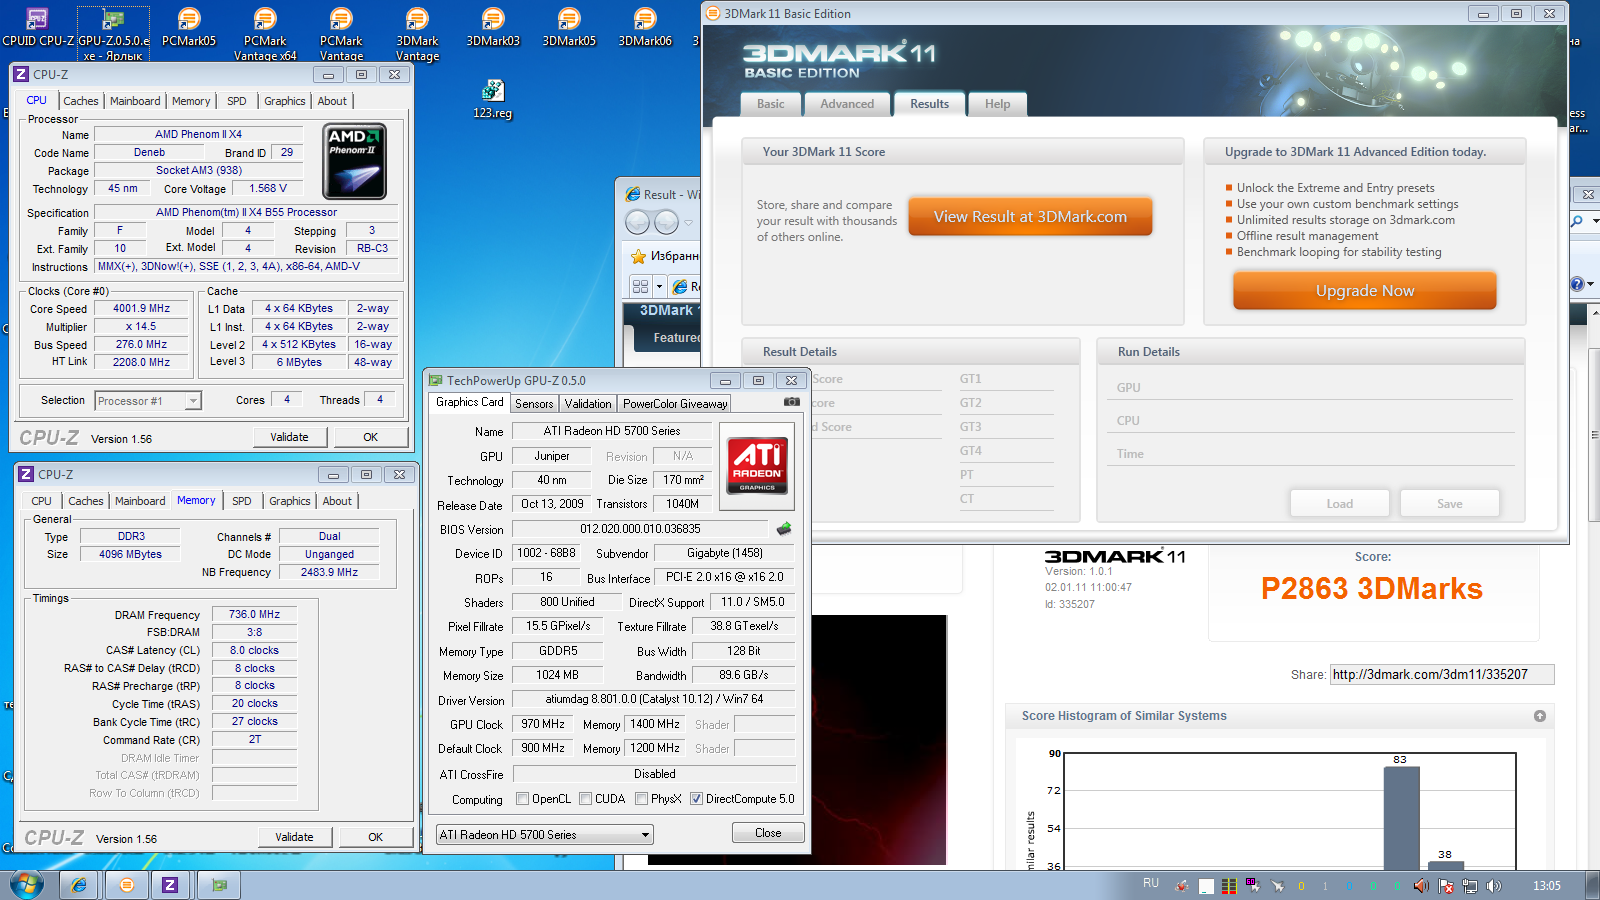Toggle DirectCompute 5.0 checkbox in GPU-Z

[x=696, y=799]
